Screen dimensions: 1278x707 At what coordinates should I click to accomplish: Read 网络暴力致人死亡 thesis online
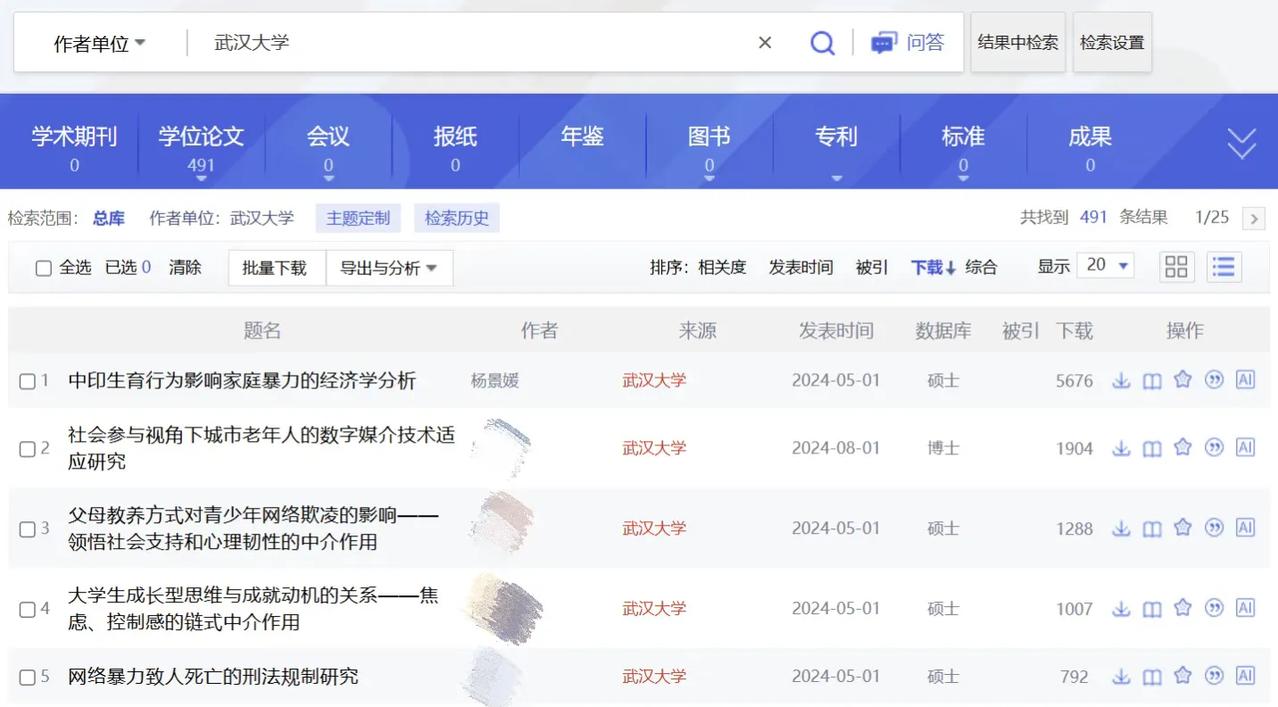coord(1152,676)
